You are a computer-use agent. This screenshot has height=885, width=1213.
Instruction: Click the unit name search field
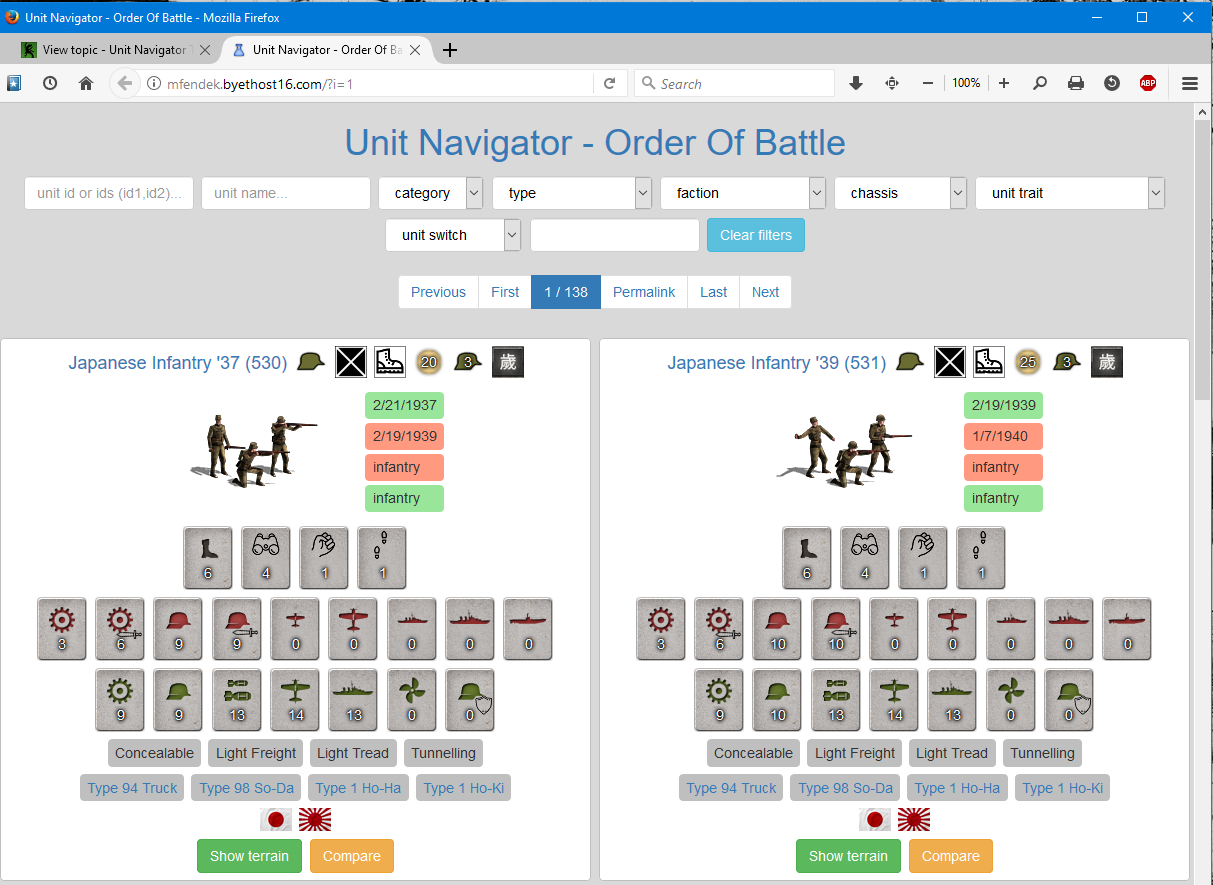[286, 193]
